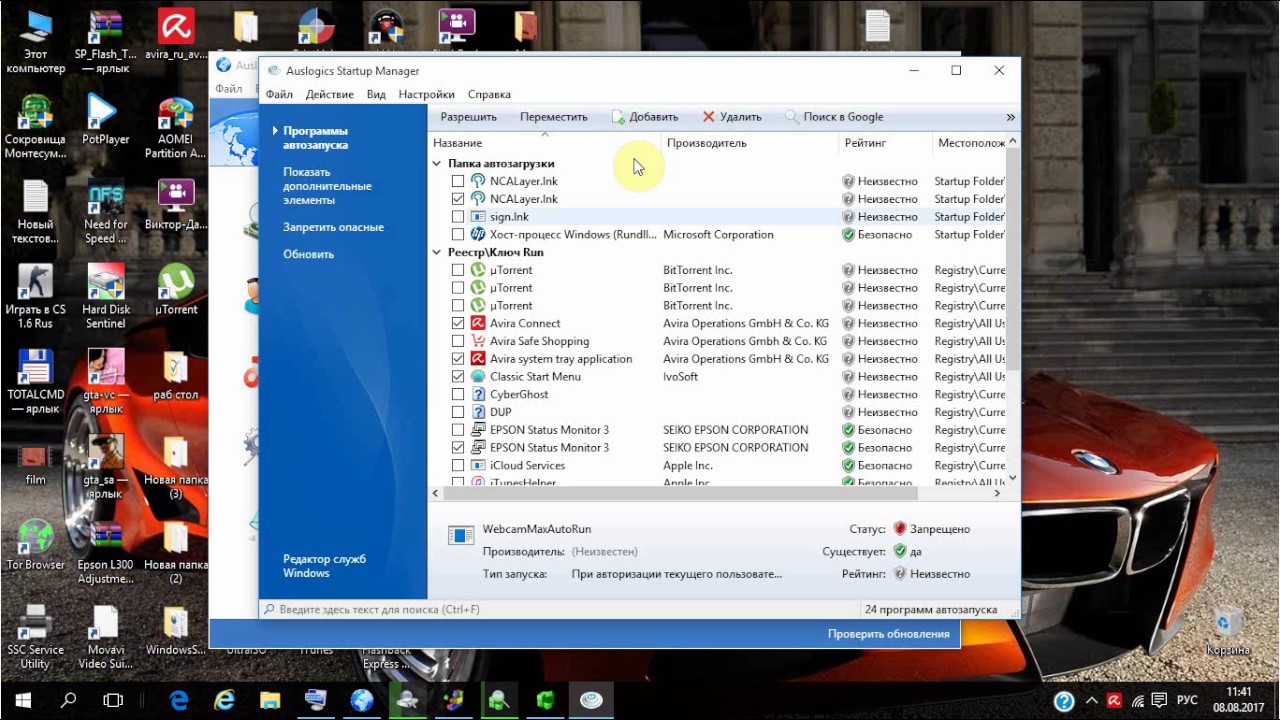This screenshot has height=720, width=1280.
Task: Select the SSC Service Utility icon
Action: (x=35, y=637)
